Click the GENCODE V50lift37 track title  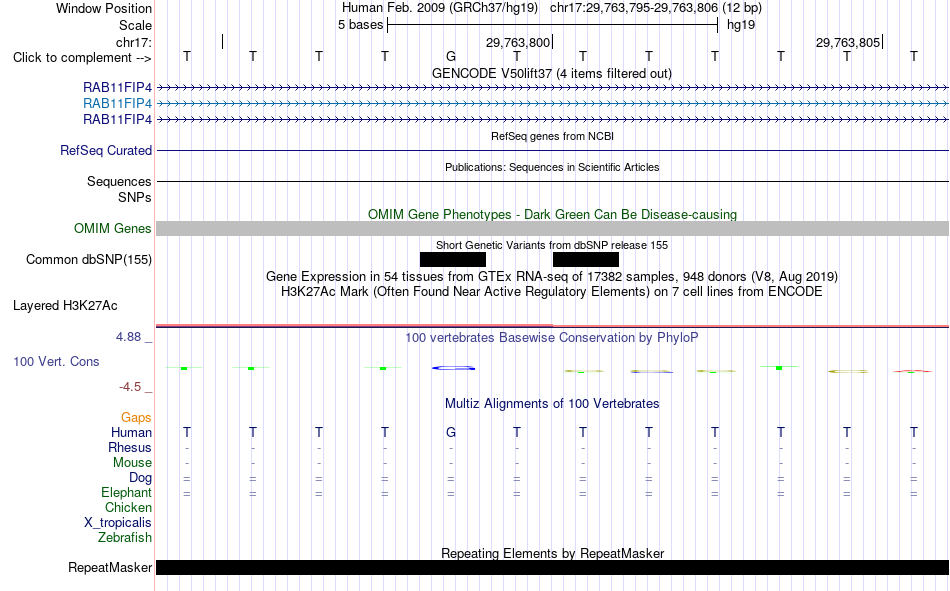point(552,73)
